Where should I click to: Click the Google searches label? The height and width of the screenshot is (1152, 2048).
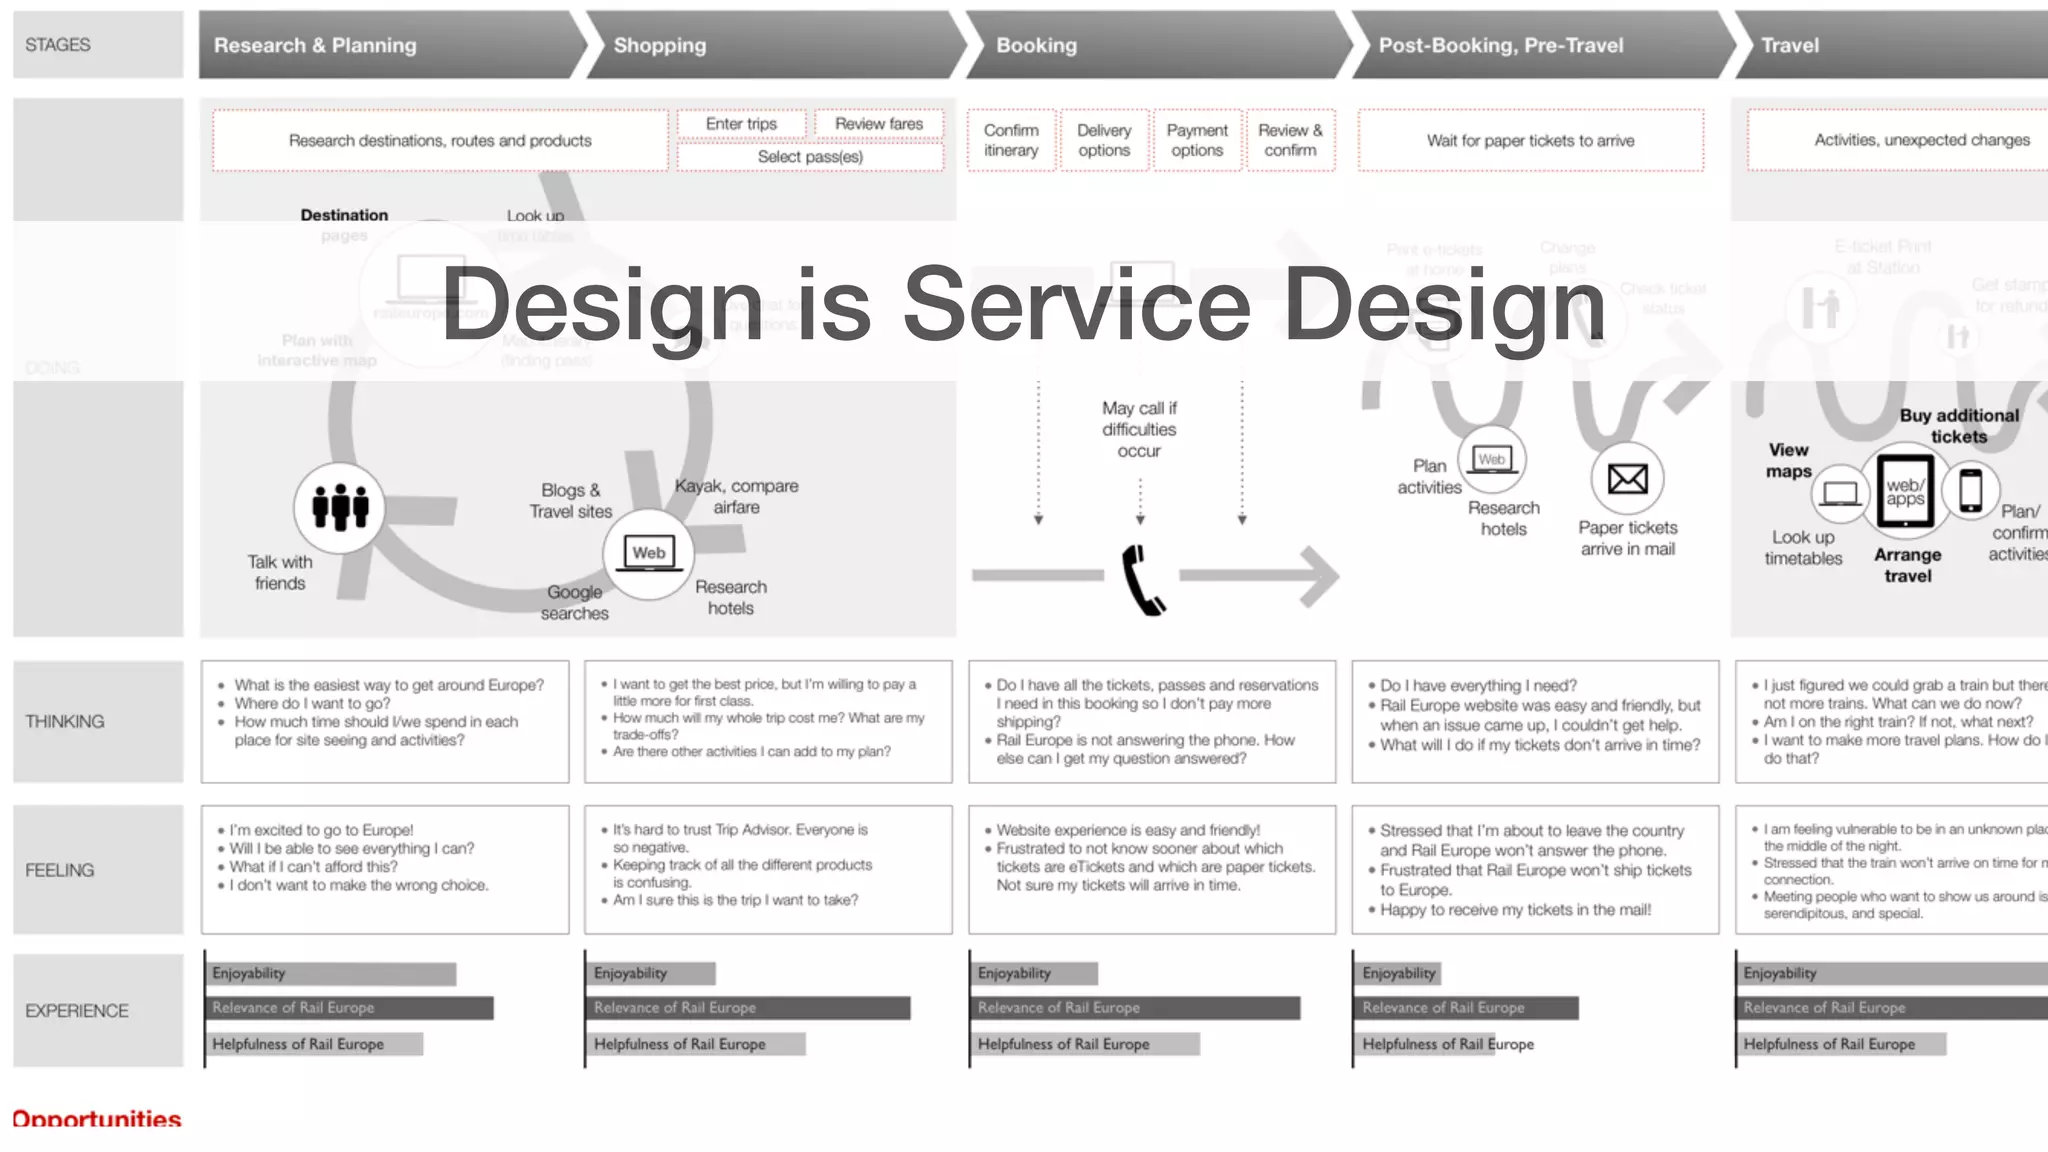click(575, 603)
